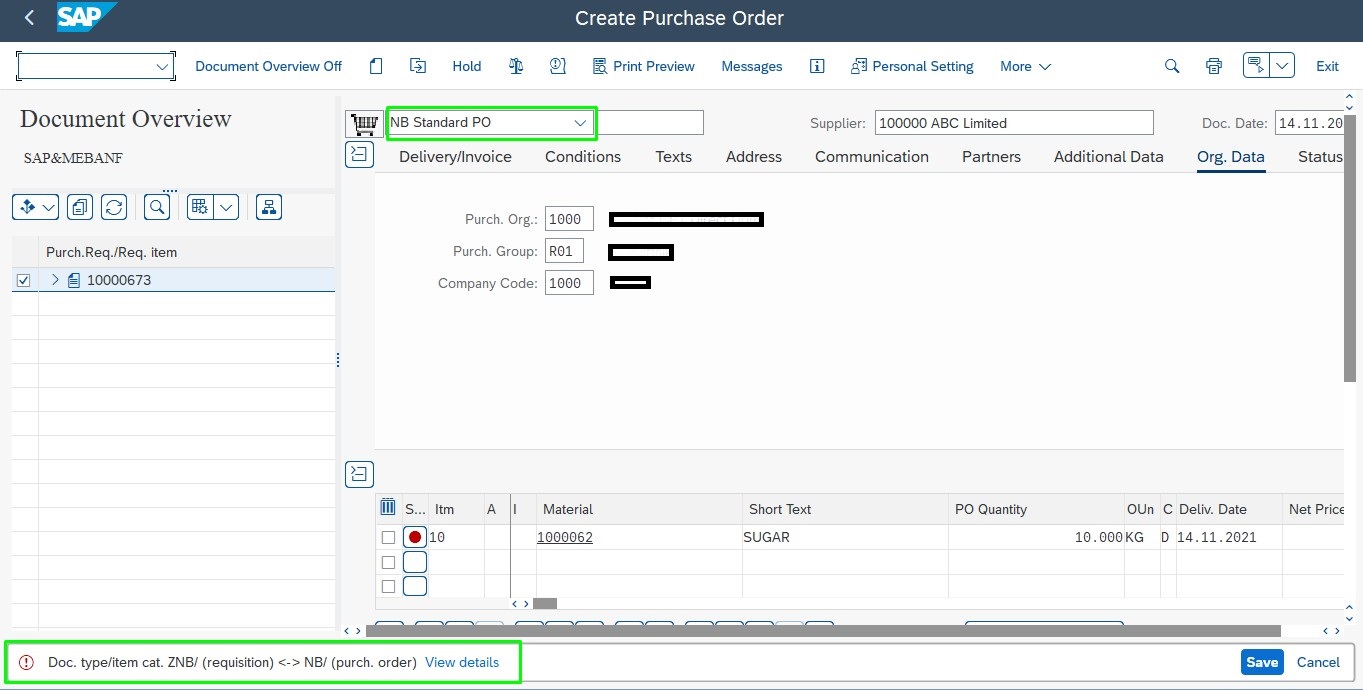Open the Delivery/Invoice tab

pyautogui.click(x=455, y=157)
